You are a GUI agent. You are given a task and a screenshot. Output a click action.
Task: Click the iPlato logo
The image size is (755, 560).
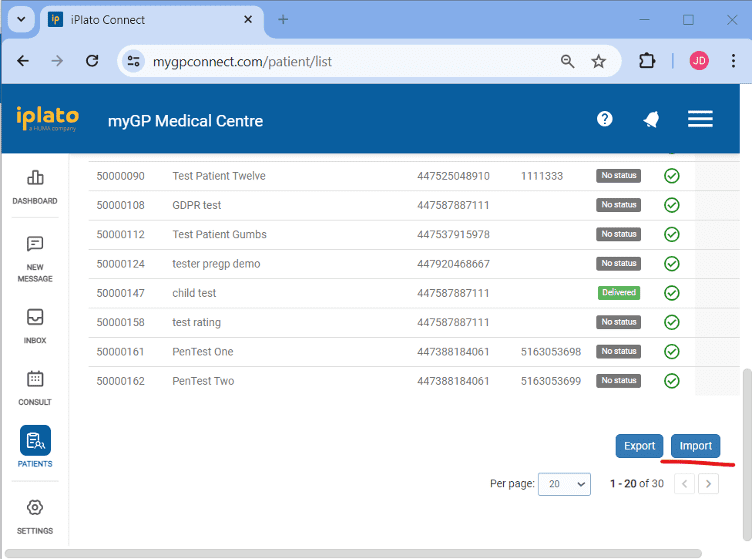click(47, 120)
